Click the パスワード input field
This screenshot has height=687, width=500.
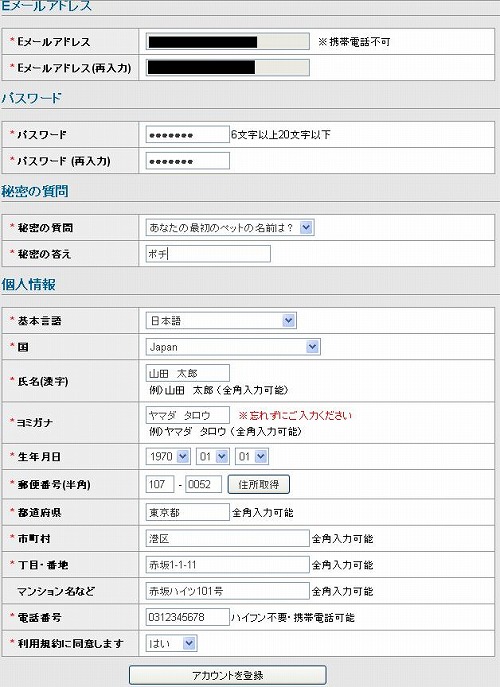(x=188, y=135)
